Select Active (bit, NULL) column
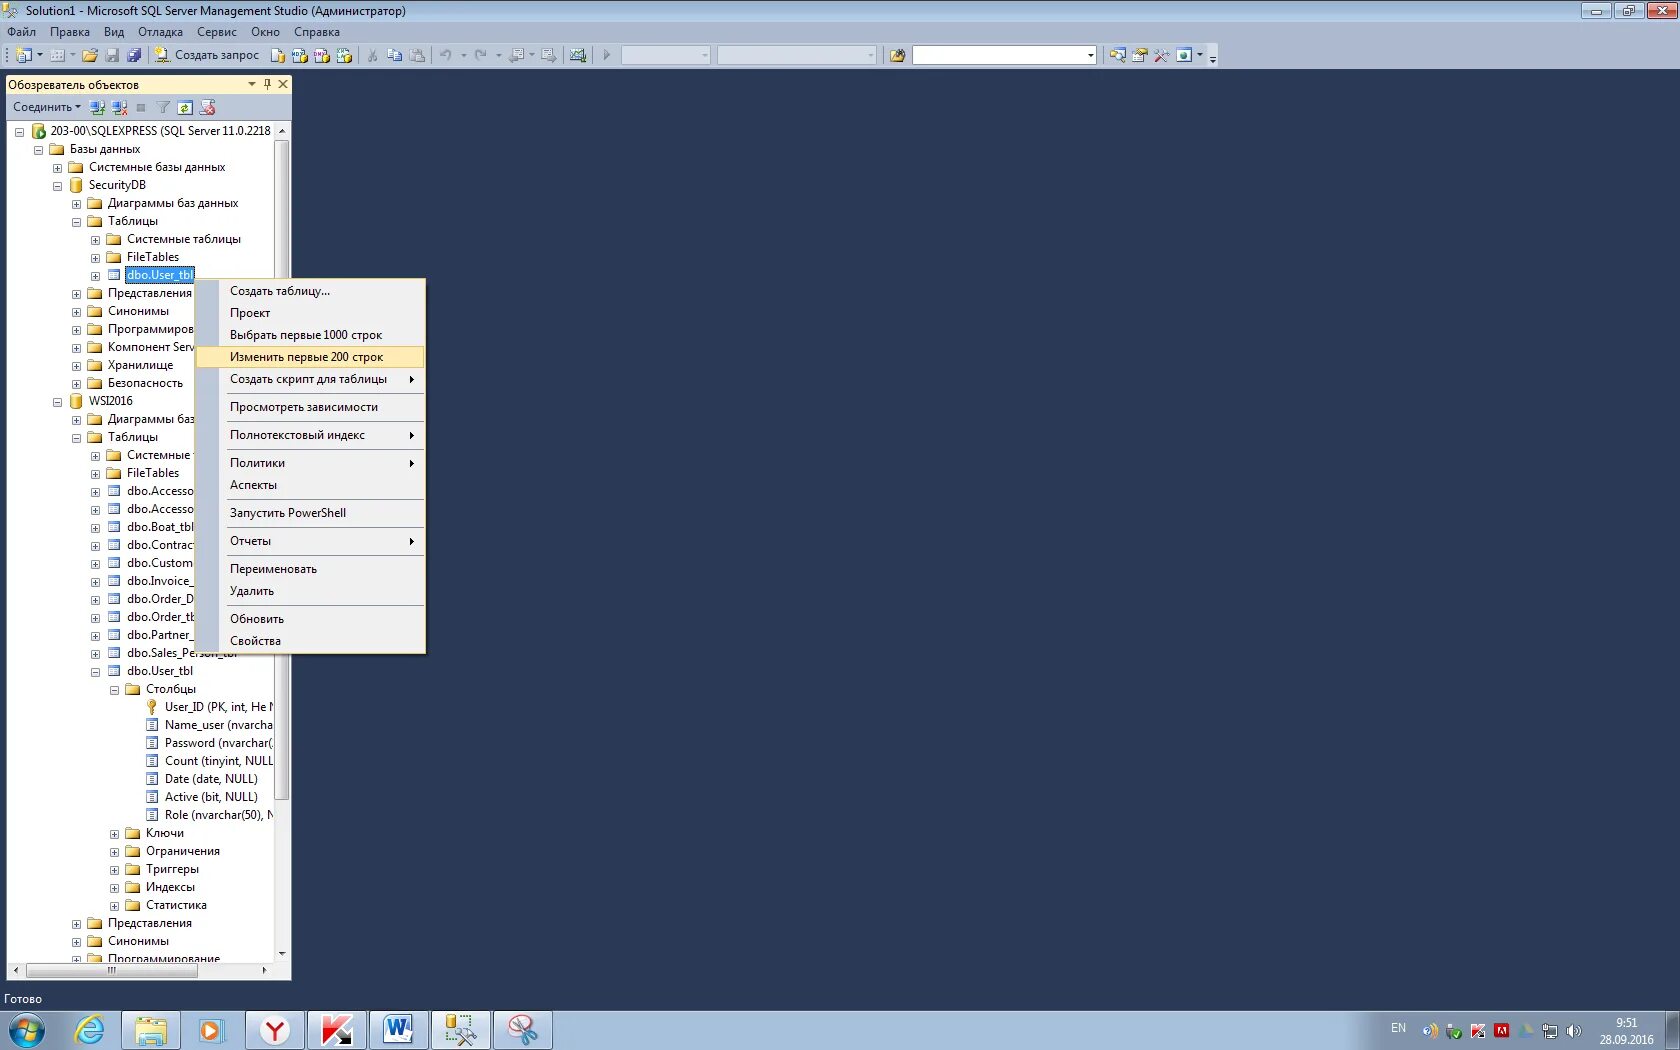The width and height of the screenshot is (1680, 1050). tap(202, 797)
